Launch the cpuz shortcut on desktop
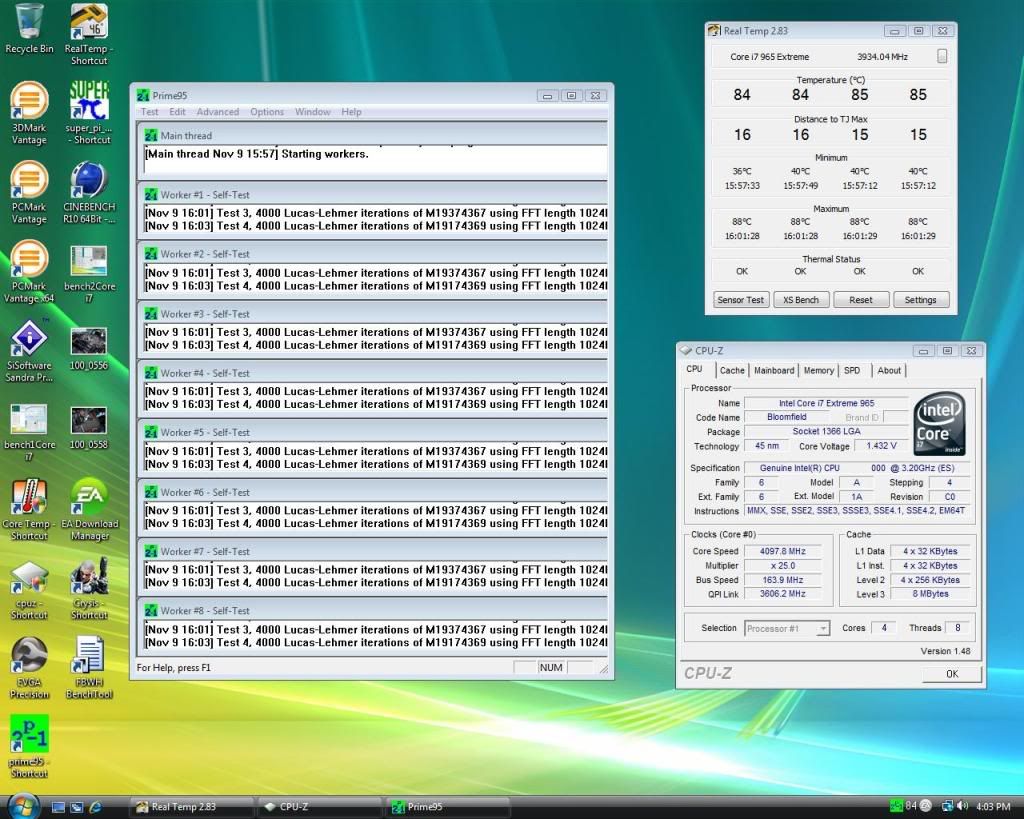The image size is (1024, 819). 29,590
